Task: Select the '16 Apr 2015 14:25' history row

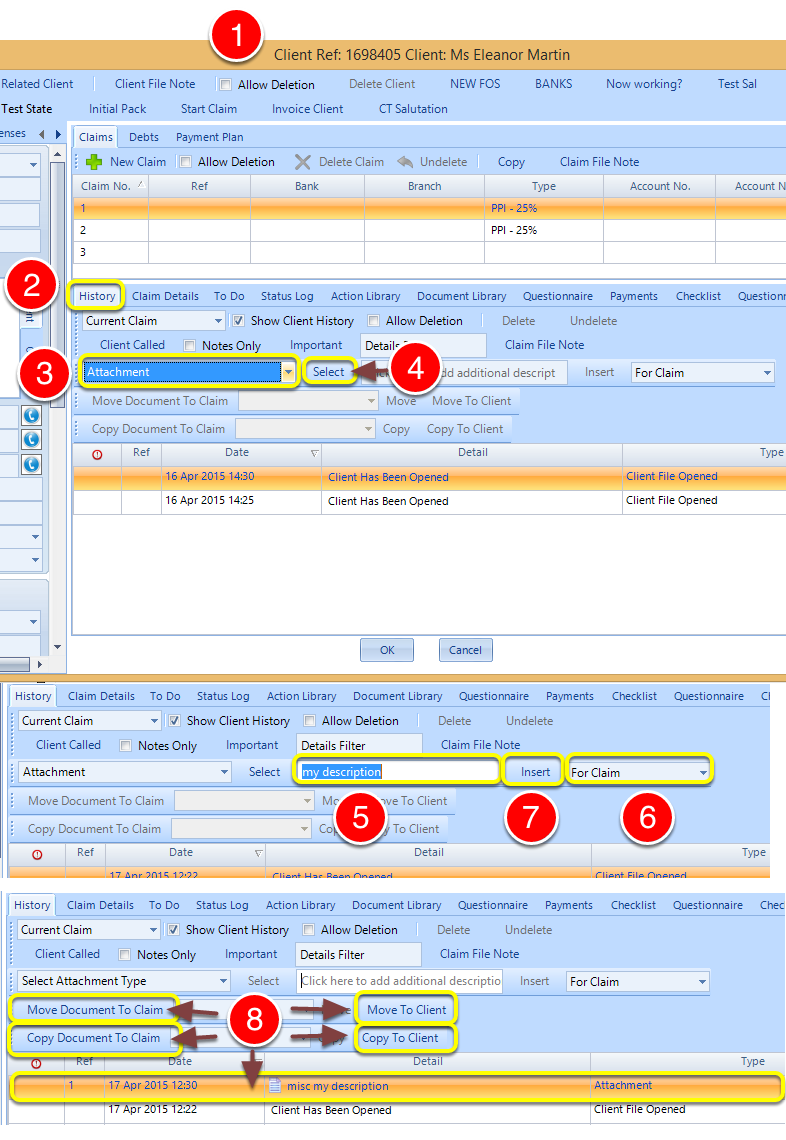Action: 429,500
